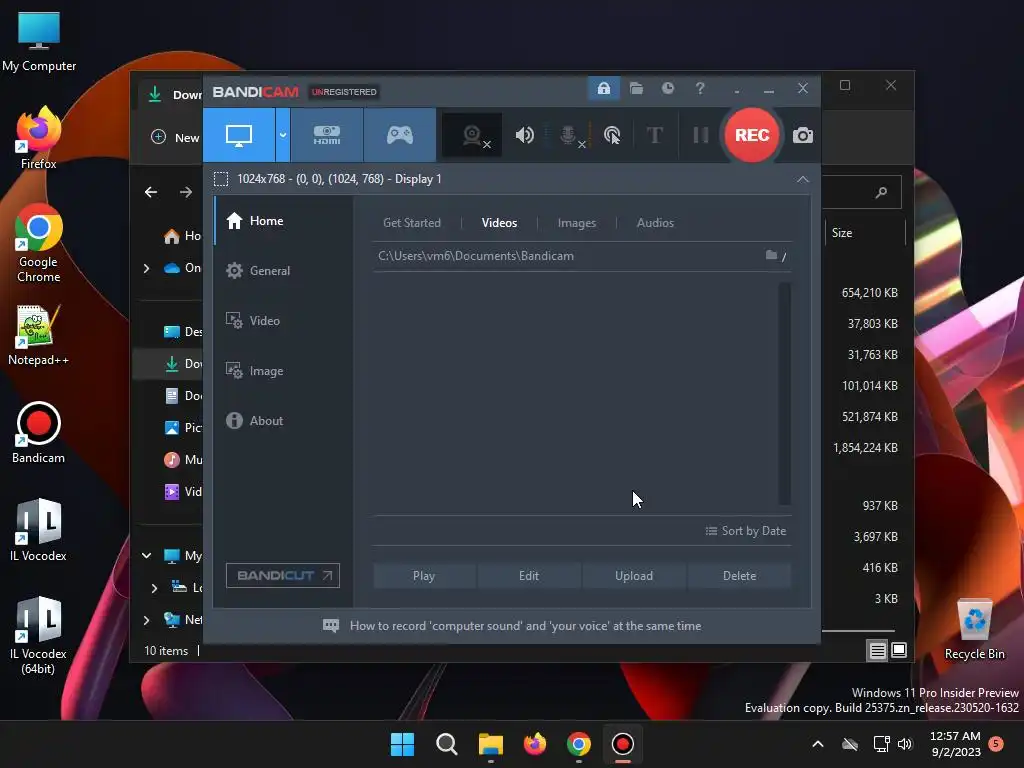Screen dimensions: 1024x768
Task: Open notifications badge in taskbar
Action: click(x=996, y=744)
